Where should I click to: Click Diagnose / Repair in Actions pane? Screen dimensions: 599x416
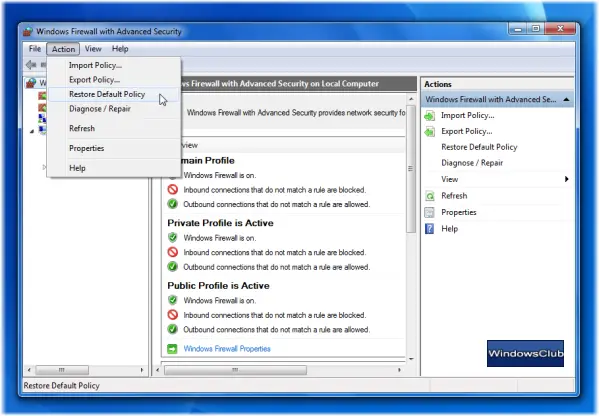click(x=472, y=163)
